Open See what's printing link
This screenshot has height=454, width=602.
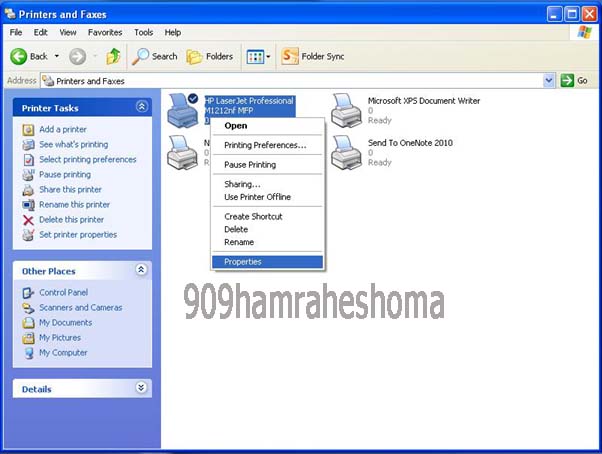(74, 144)
